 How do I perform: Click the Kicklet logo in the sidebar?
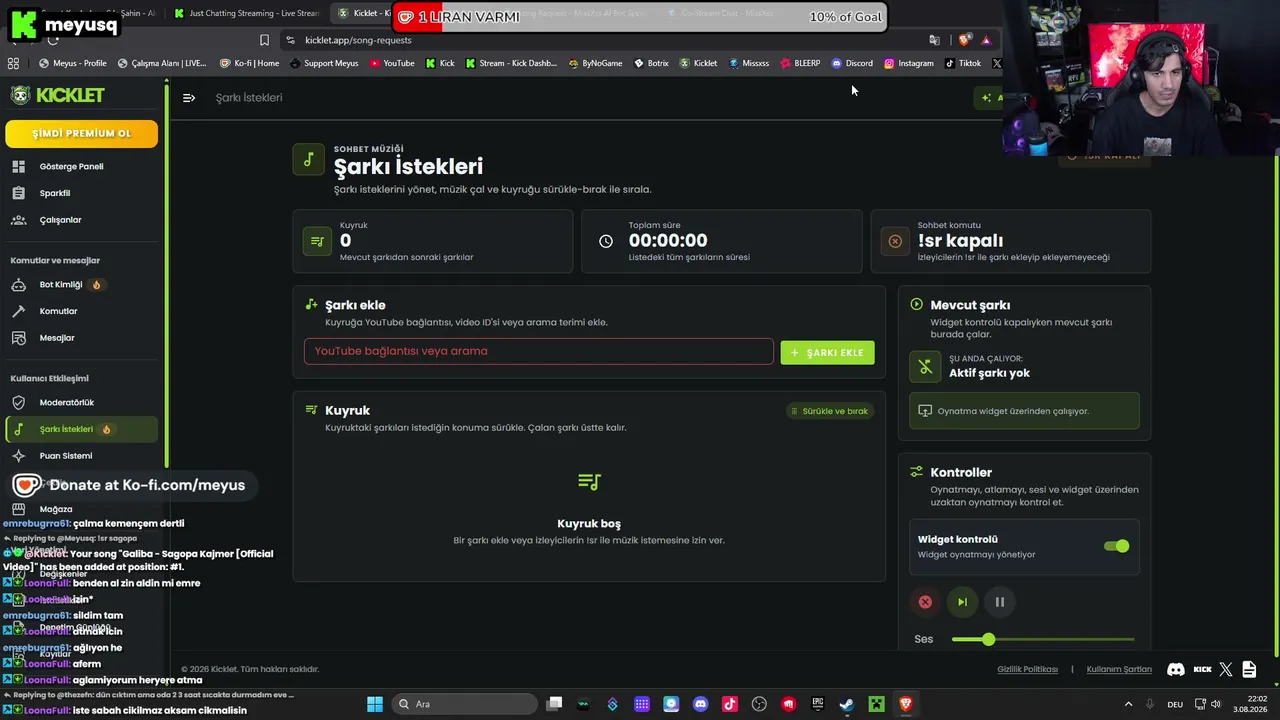point(58,95)
